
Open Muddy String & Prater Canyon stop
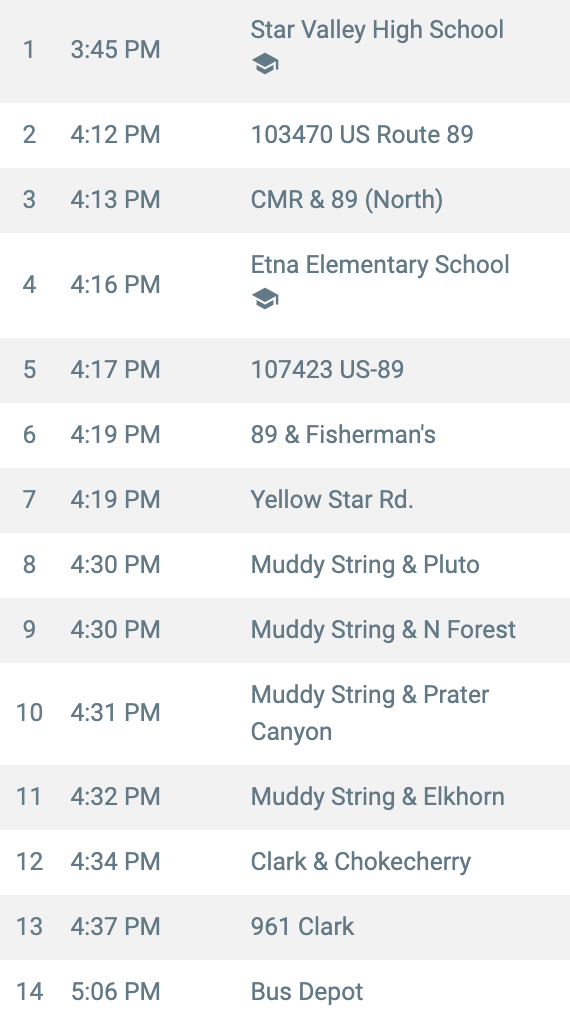pyautogui.click(x=370, y=713)
